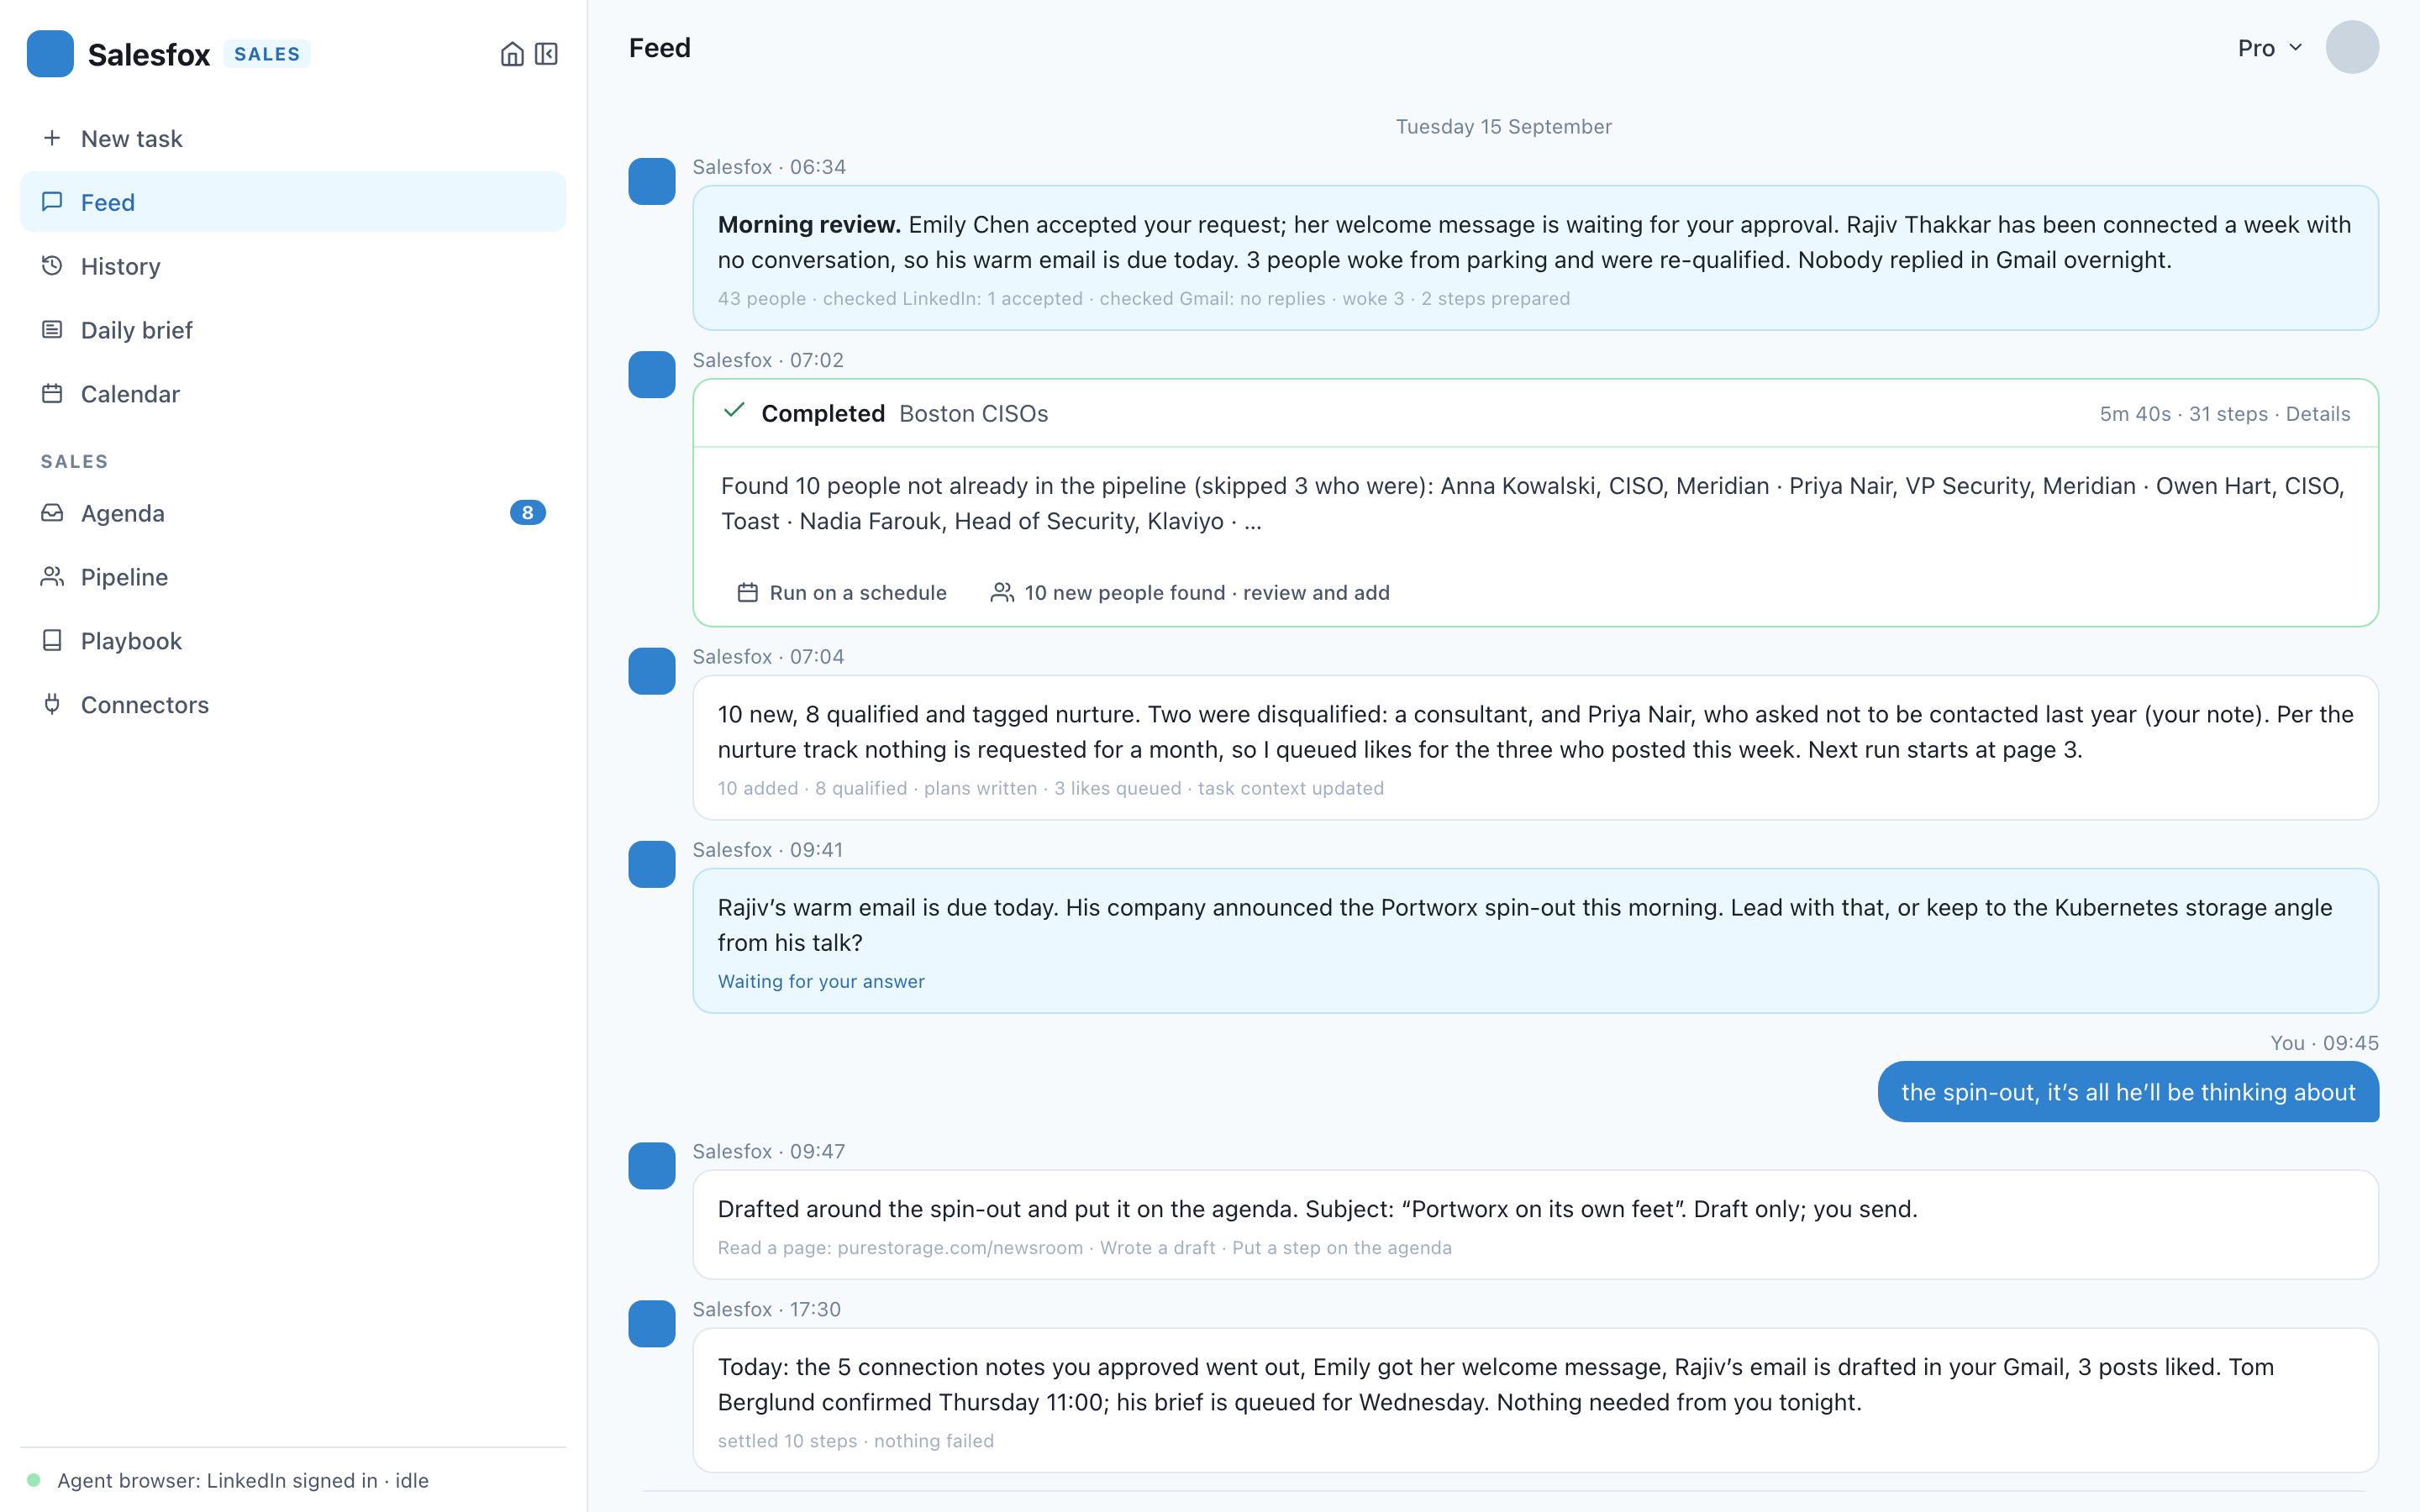Click the Connectors plug icon

click(52, 705)
